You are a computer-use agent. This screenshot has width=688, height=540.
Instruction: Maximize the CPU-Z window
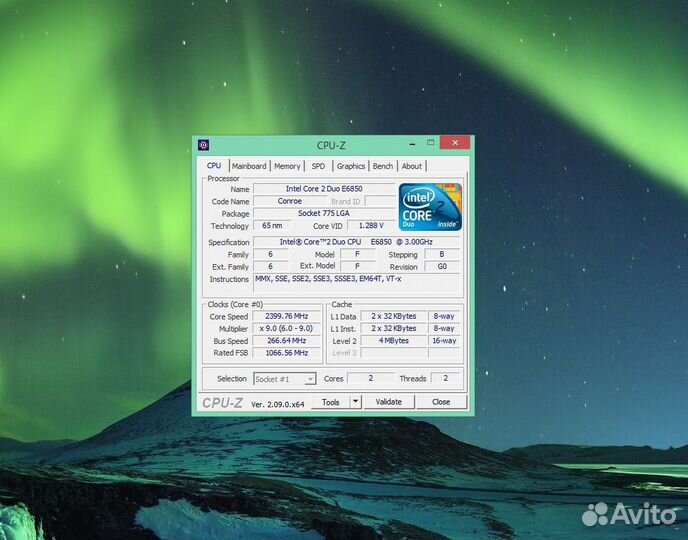tap(430, 143)
